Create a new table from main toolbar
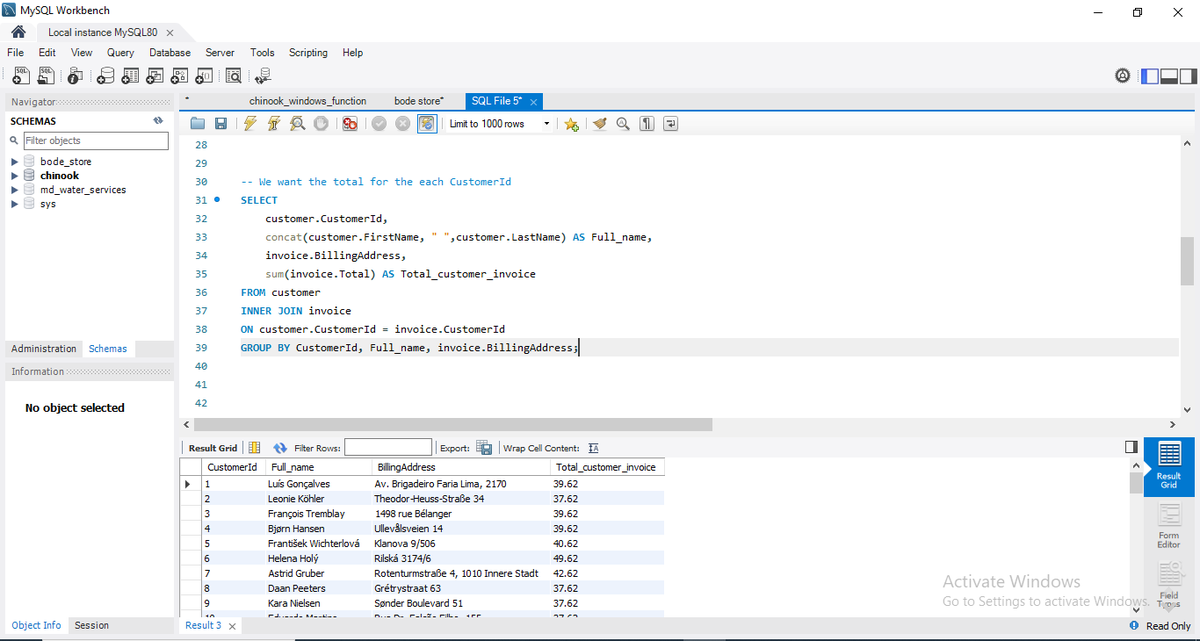 coord(131,75)
